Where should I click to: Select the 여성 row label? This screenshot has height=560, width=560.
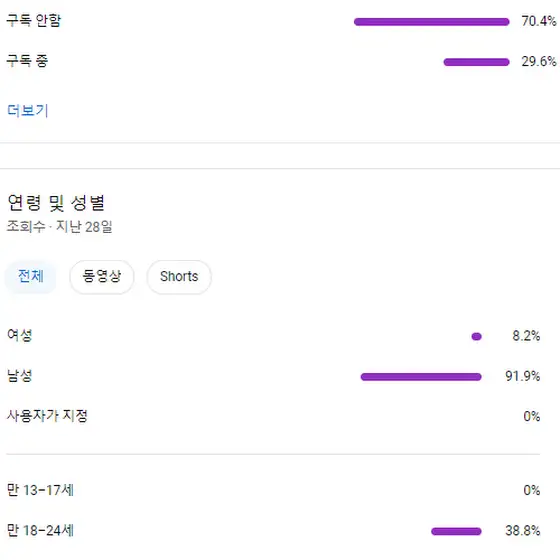tap(20, 335)
